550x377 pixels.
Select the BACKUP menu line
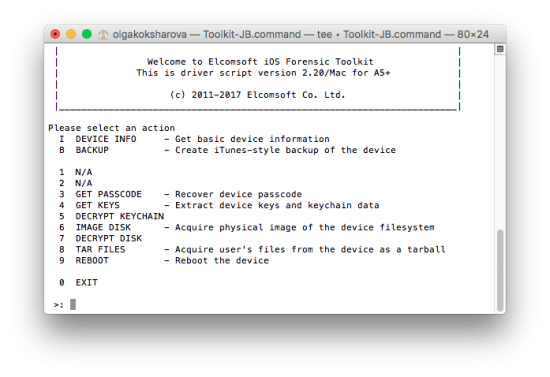pyautogui.click(x=227, y=150)
